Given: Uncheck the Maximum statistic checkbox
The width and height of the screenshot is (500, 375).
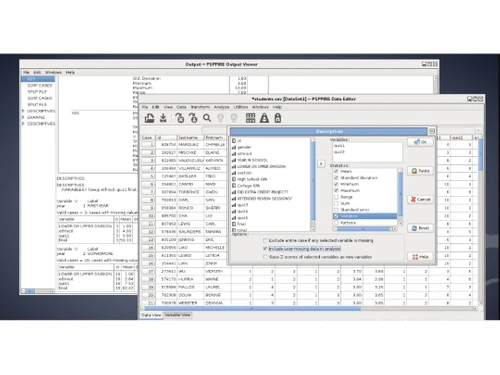Looking at the screenshot, I should [x=336, y=190].
